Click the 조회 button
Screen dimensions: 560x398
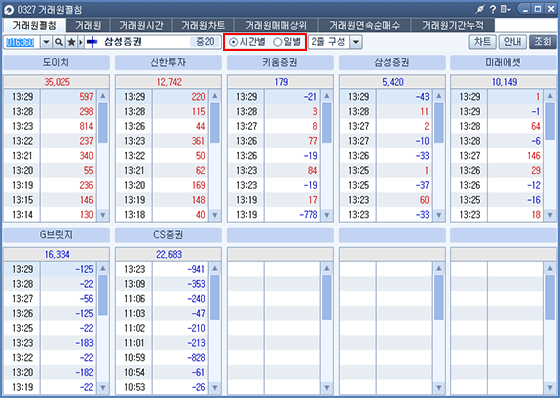[x=542, y=42]
